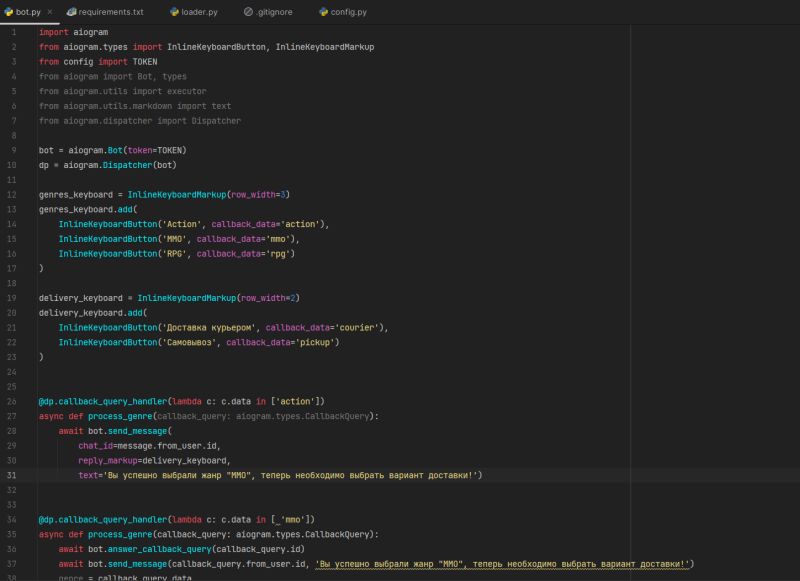The width and height of the screenshot is (800, 581).
Task: Click 'InlineKeyboardButton, InlineKeyboardMarkup' import on line 2
Action: click(x=270, y=47)
